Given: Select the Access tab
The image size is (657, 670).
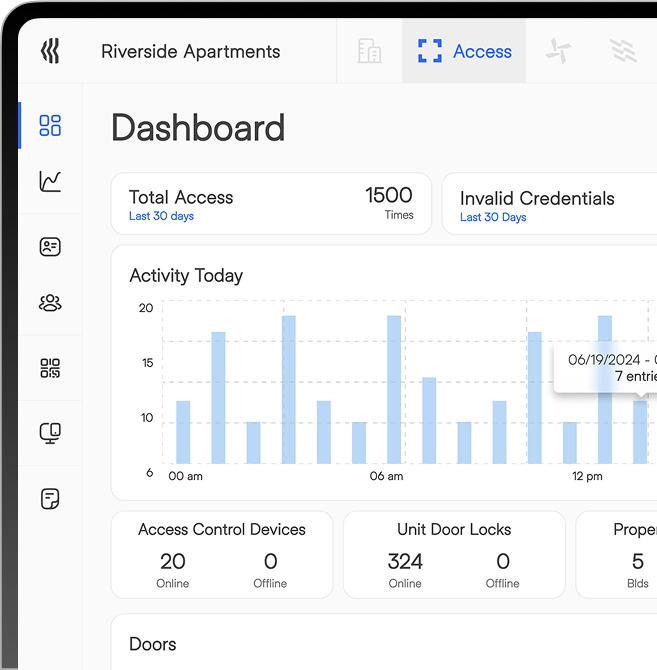Looking at the screenshot, I should (464, 51).
